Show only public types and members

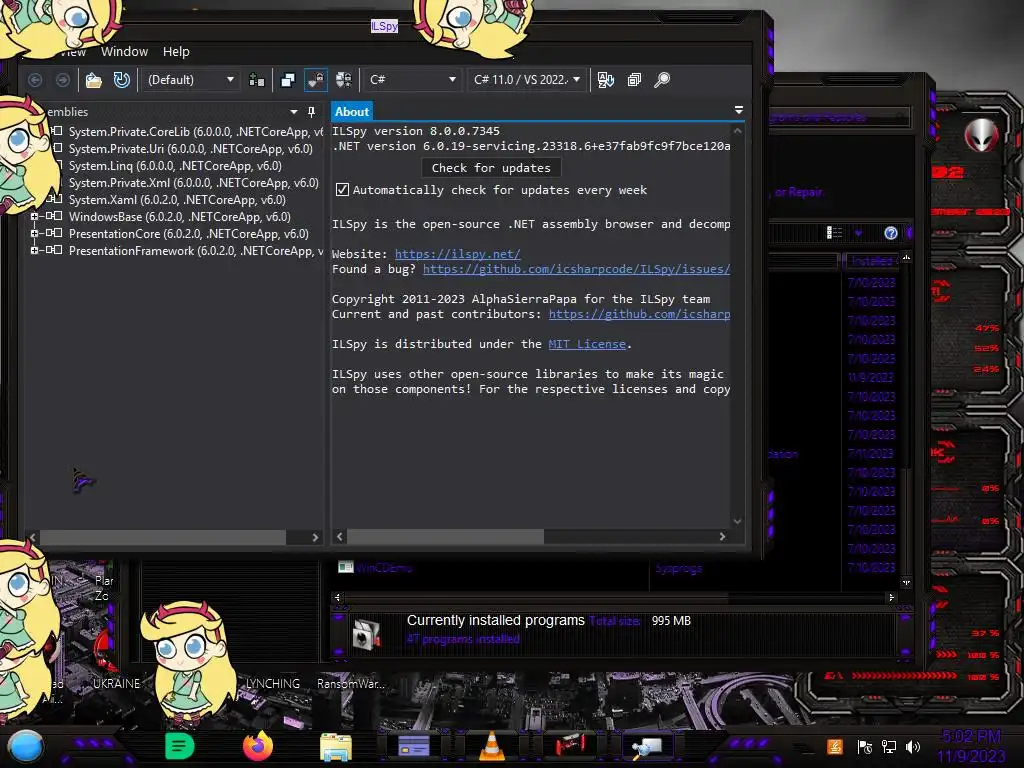[x=288, y=80]
